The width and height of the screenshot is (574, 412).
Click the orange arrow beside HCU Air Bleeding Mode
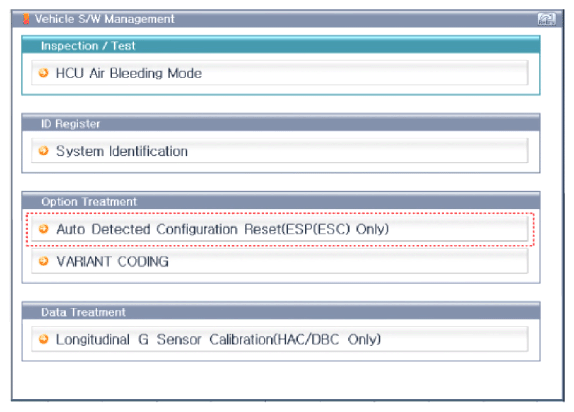click(x=44, y=73)
